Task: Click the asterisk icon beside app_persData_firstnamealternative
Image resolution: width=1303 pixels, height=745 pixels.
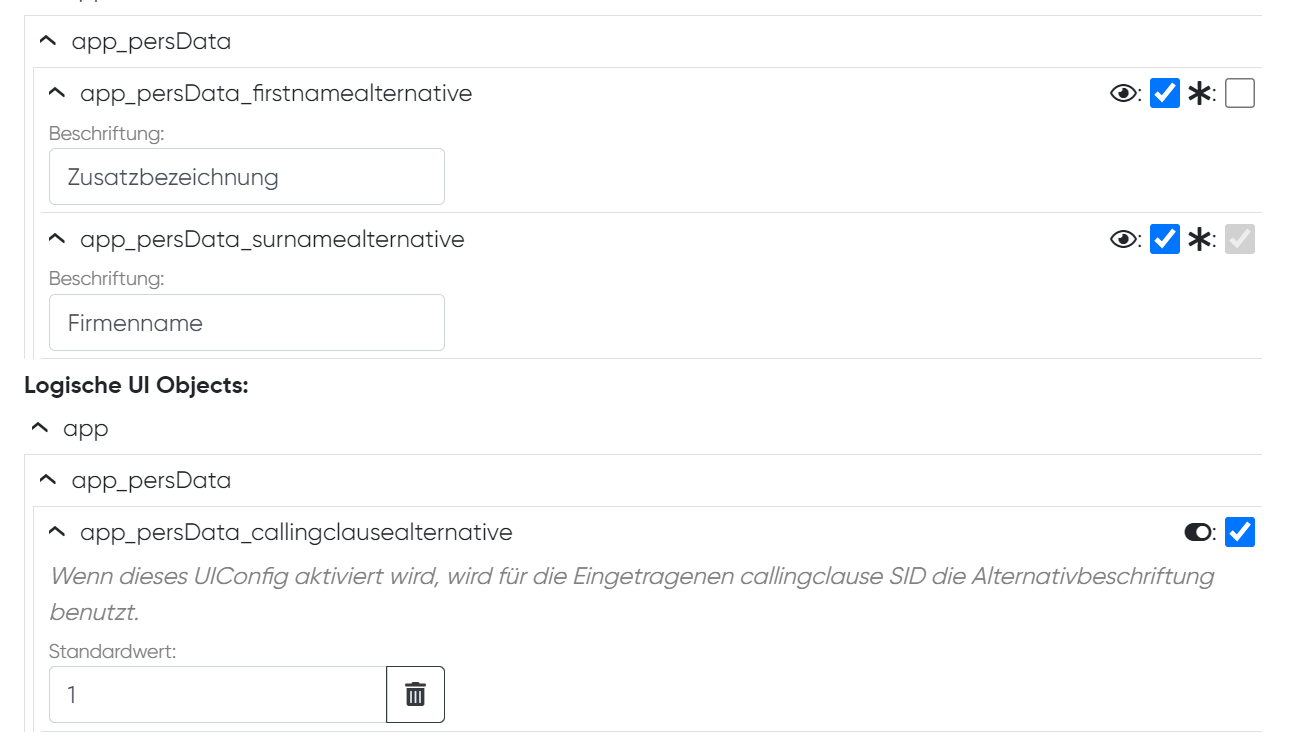Action: click(x=1200, y=93)
